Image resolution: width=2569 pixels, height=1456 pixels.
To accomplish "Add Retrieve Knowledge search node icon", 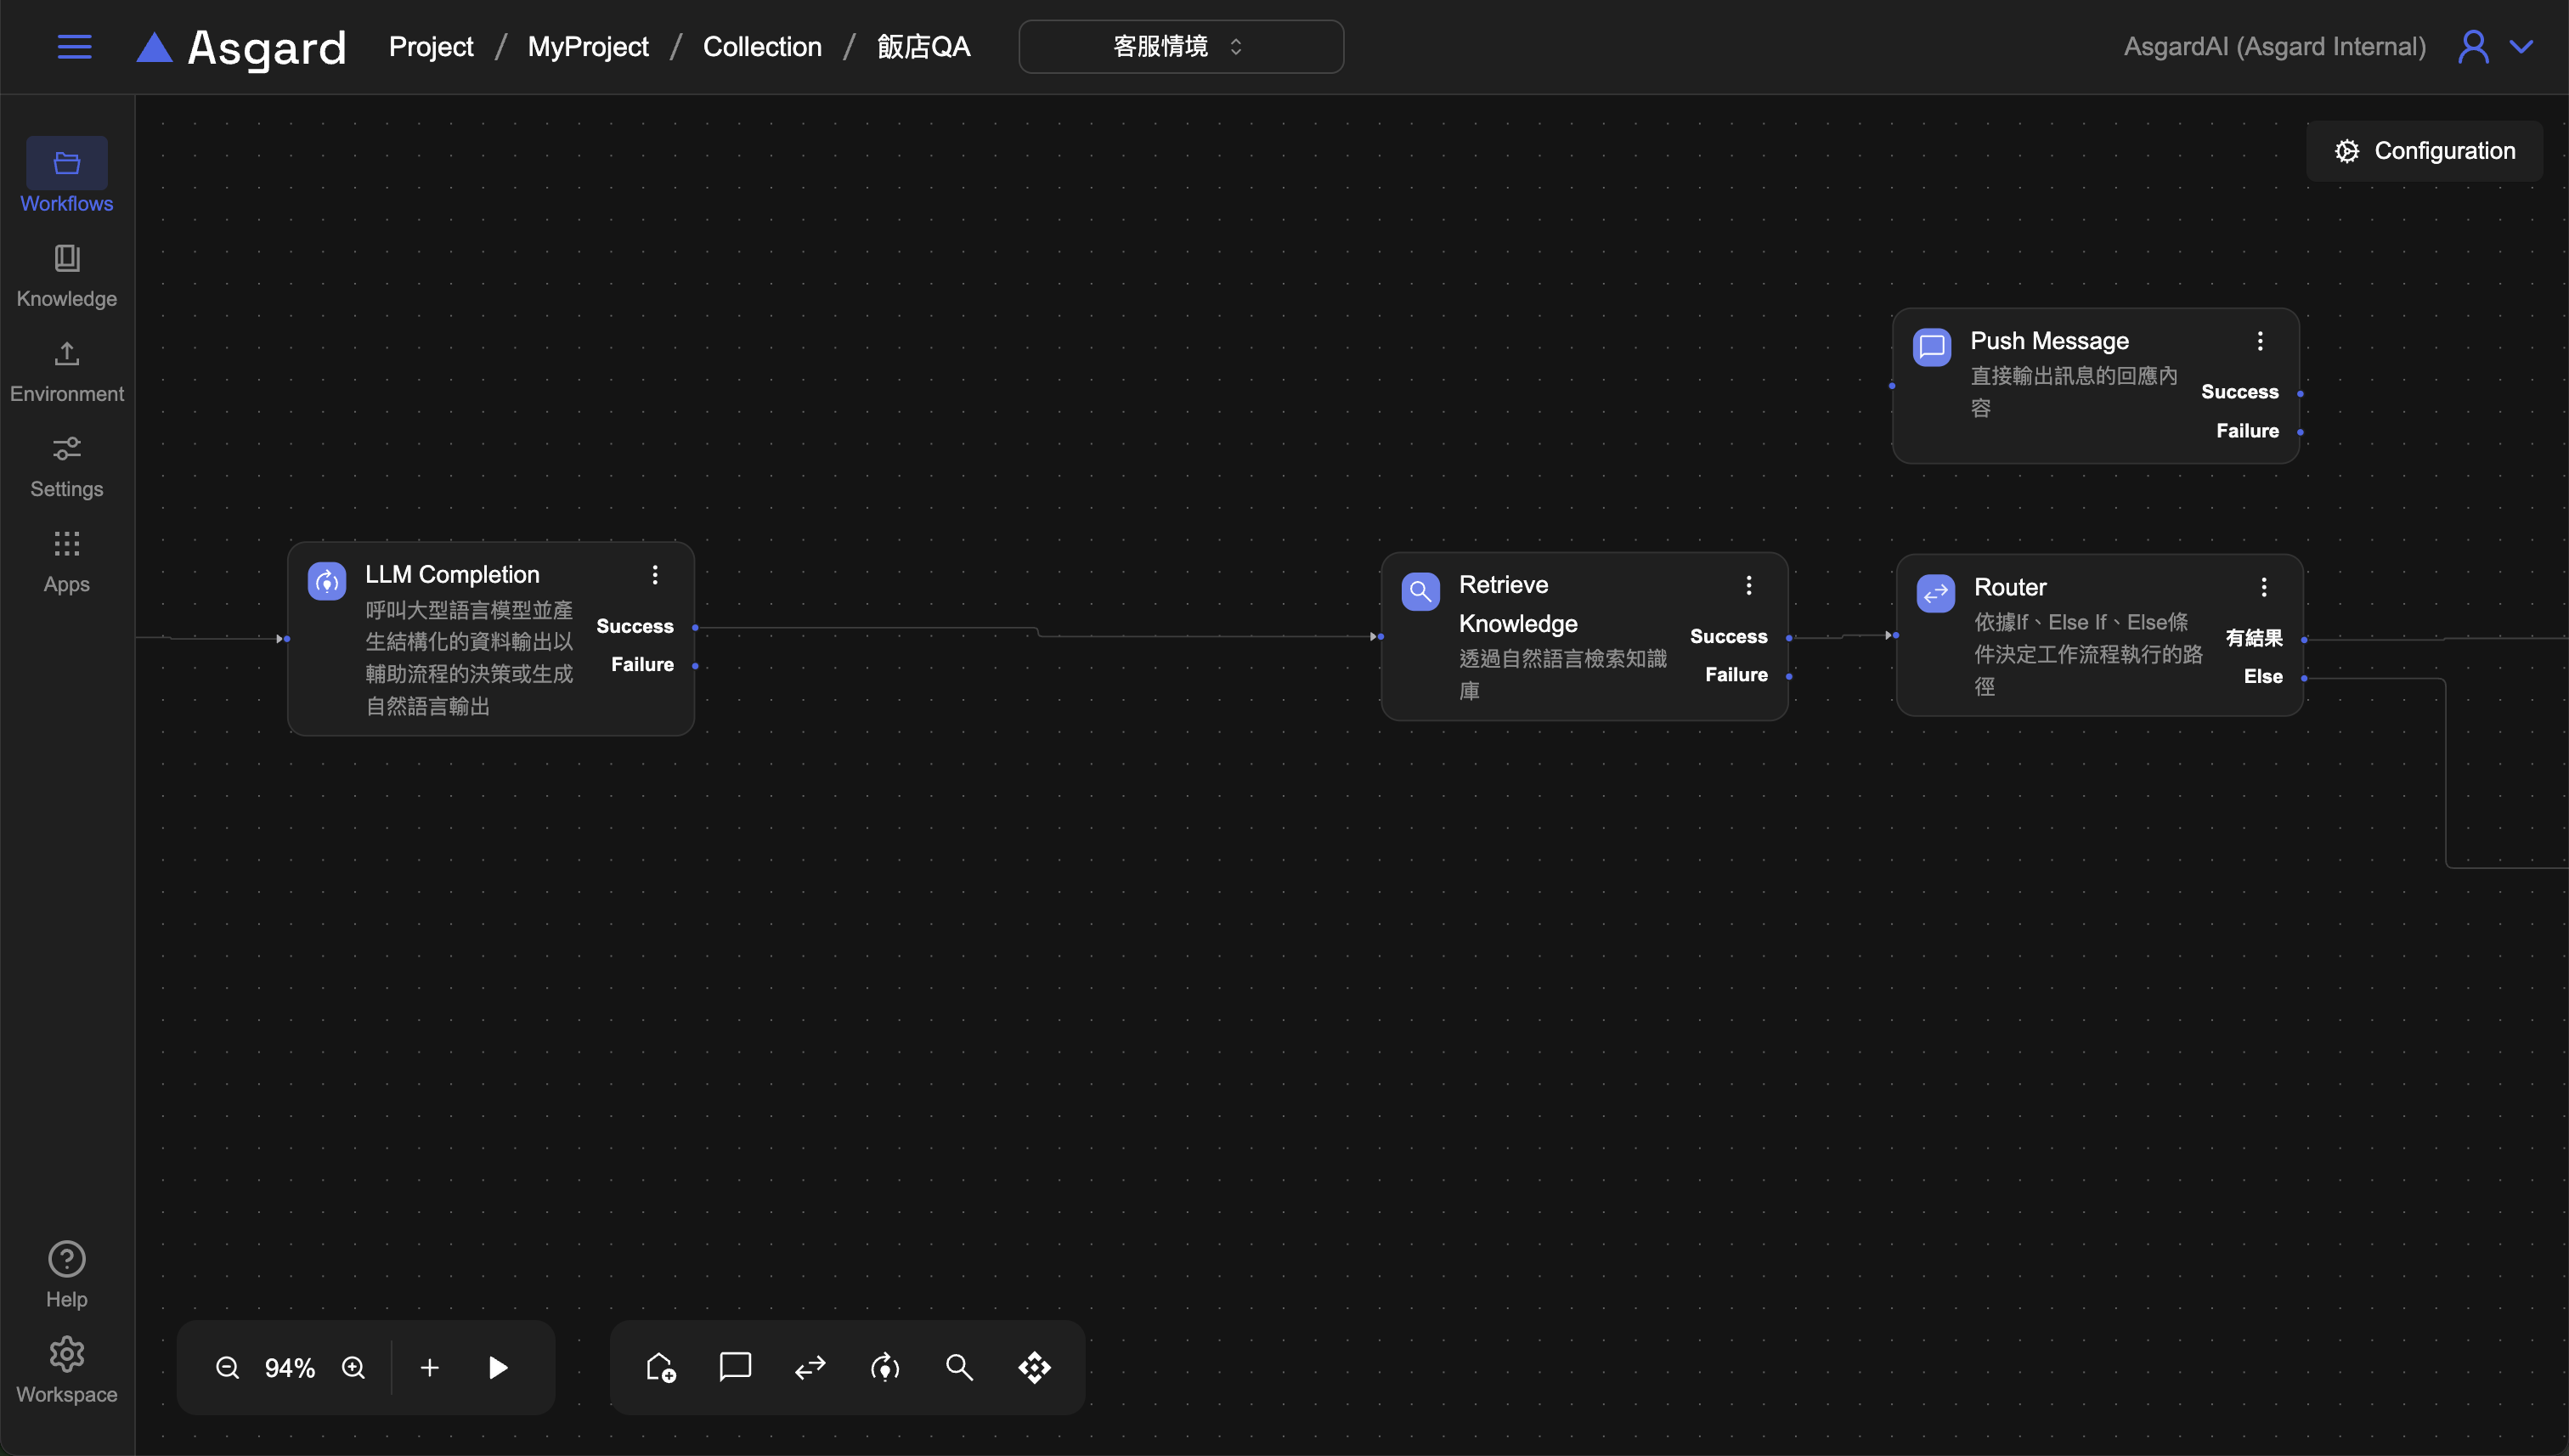I will pyautogui.click(x=959, y=1367).
